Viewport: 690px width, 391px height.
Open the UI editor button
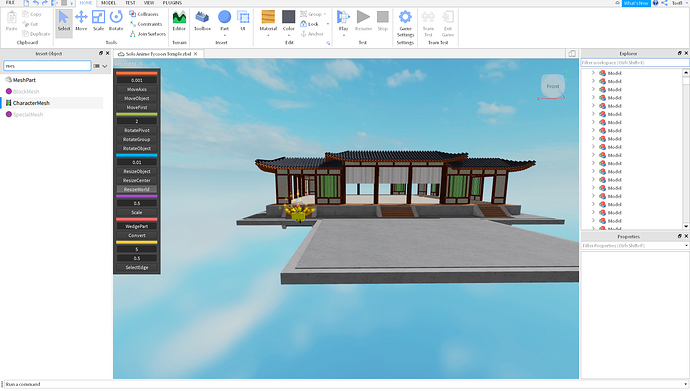[x=243, y=21]
